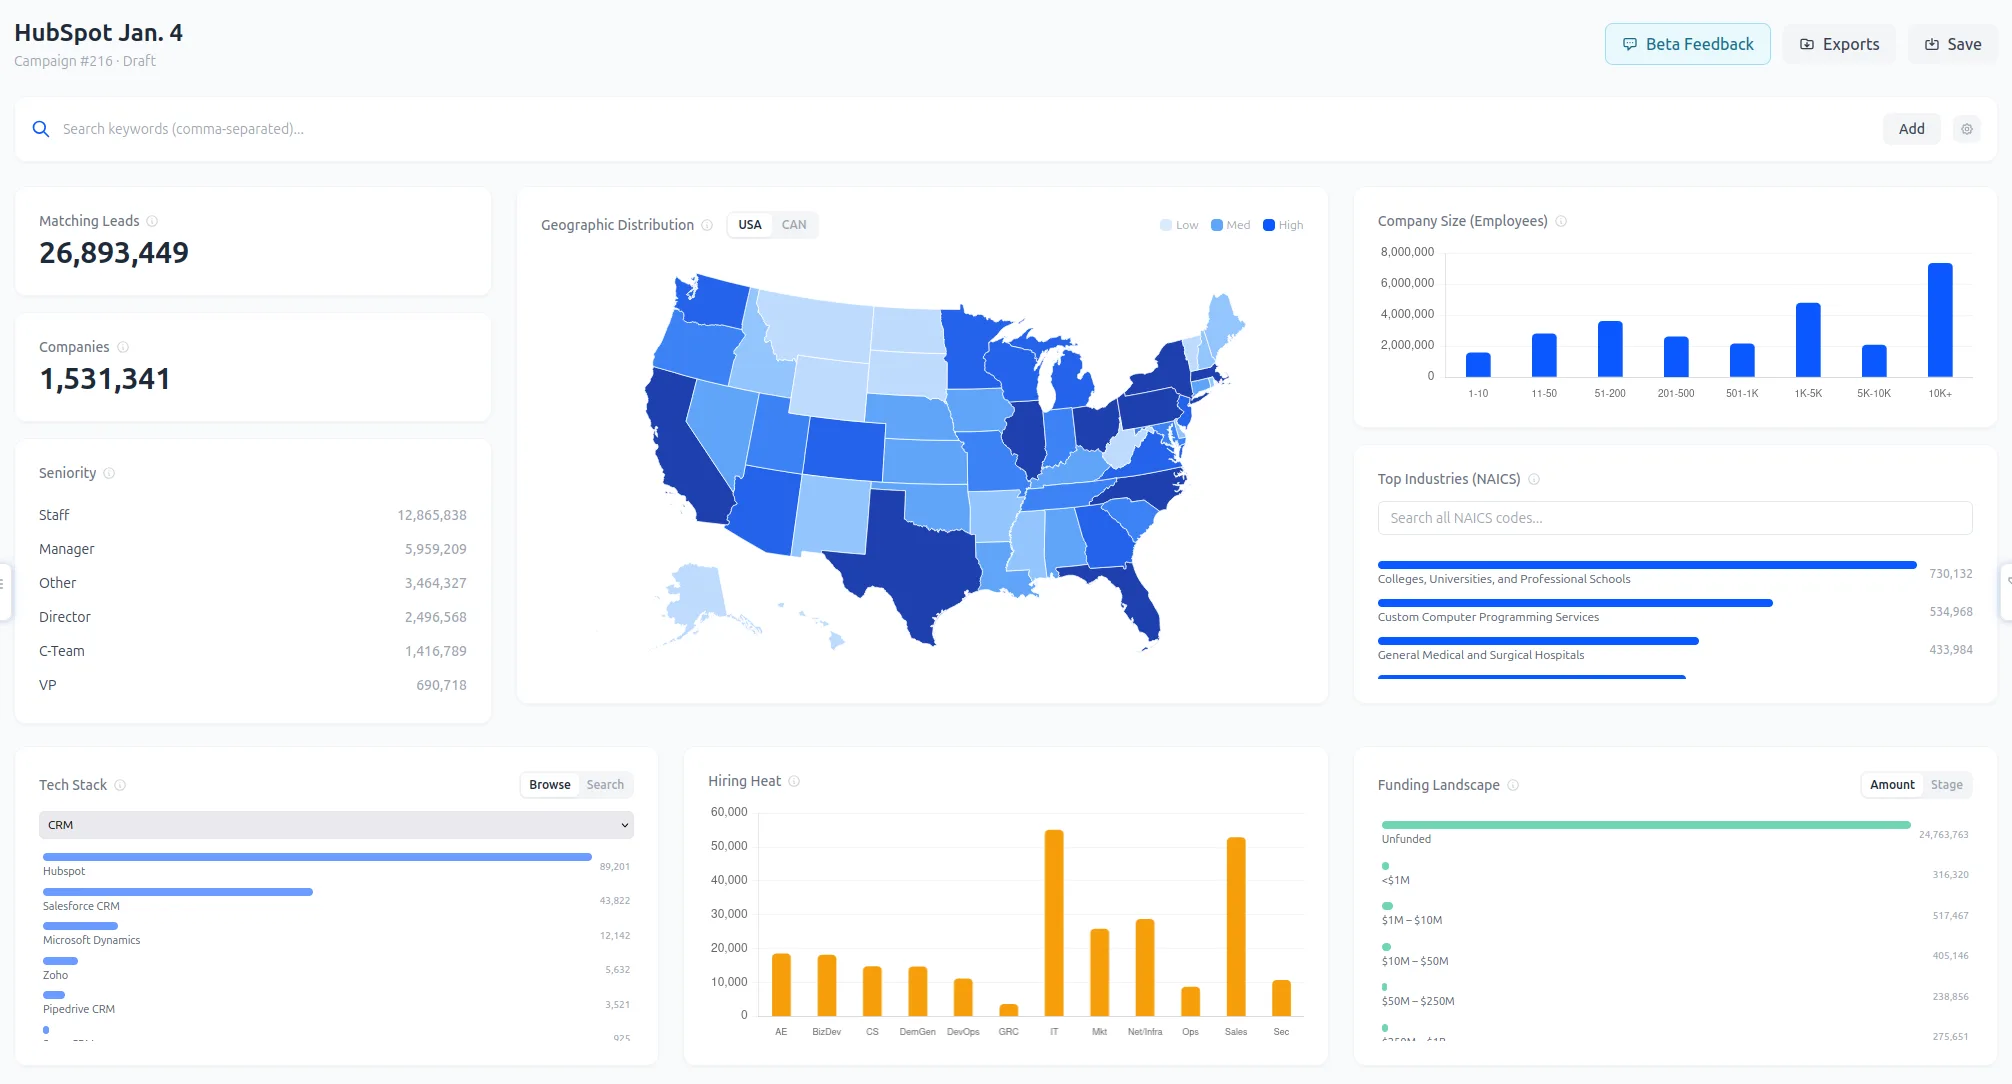Select Funding Landscape Amount tab
Screen dimensions: 2012x1084
(1892, 785)
